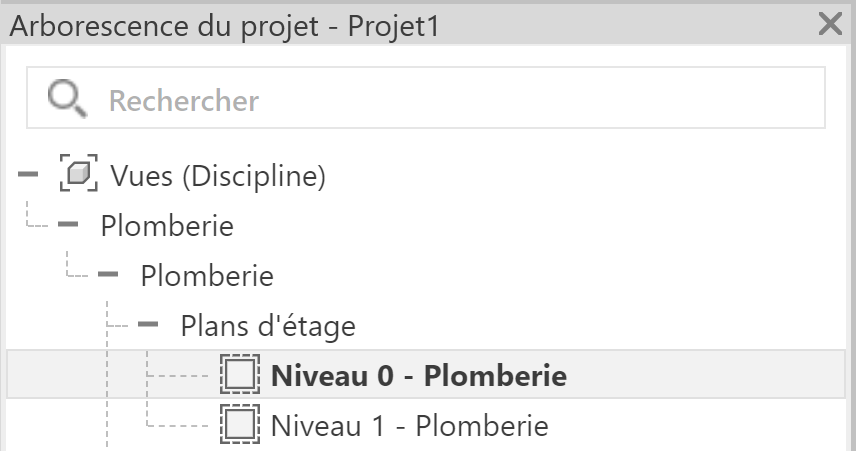Focus the Rechercher search field

click(x=426, y=98)
